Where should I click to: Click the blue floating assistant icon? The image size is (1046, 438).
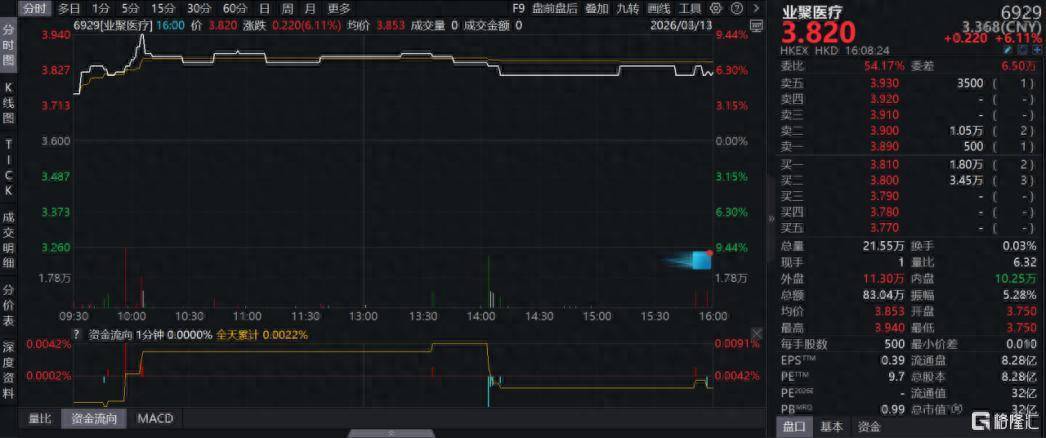[700, 261]
